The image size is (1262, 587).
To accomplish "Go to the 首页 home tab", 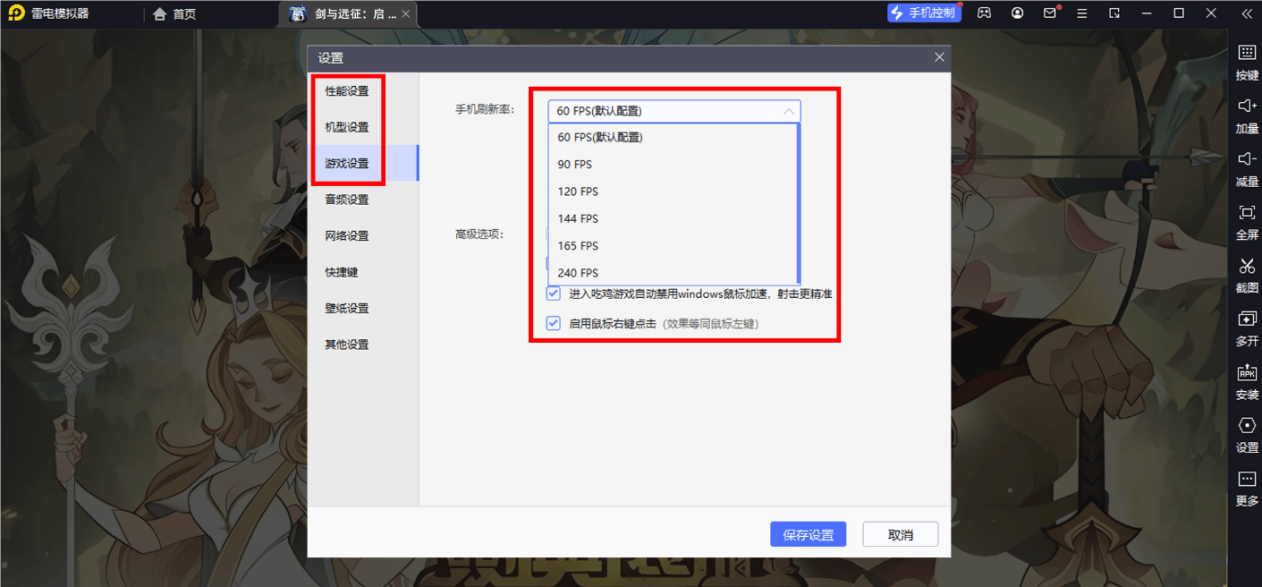I will coord(174,14).
